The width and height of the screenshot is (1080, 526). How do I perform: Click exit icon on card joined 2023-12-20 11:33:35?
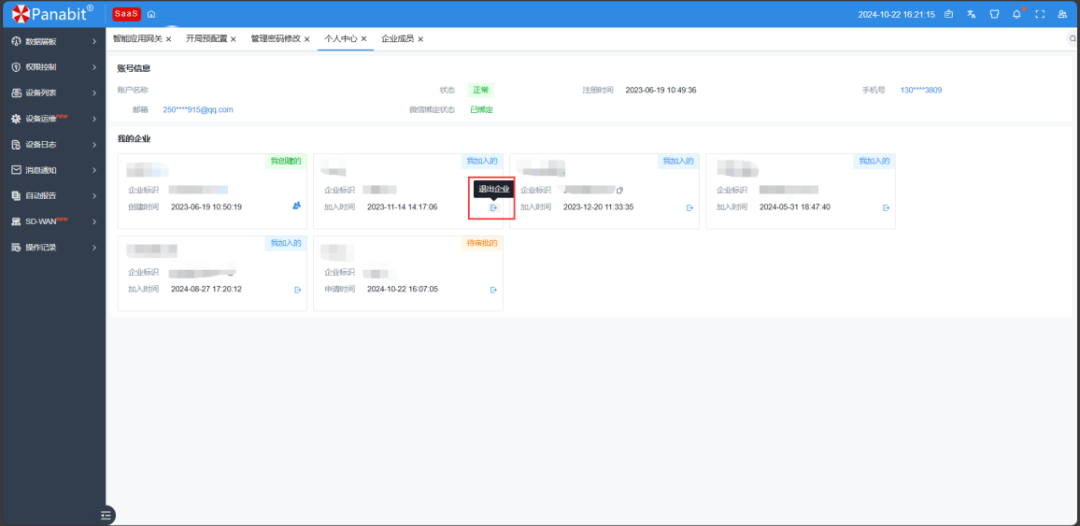click(x=689, y=207)
